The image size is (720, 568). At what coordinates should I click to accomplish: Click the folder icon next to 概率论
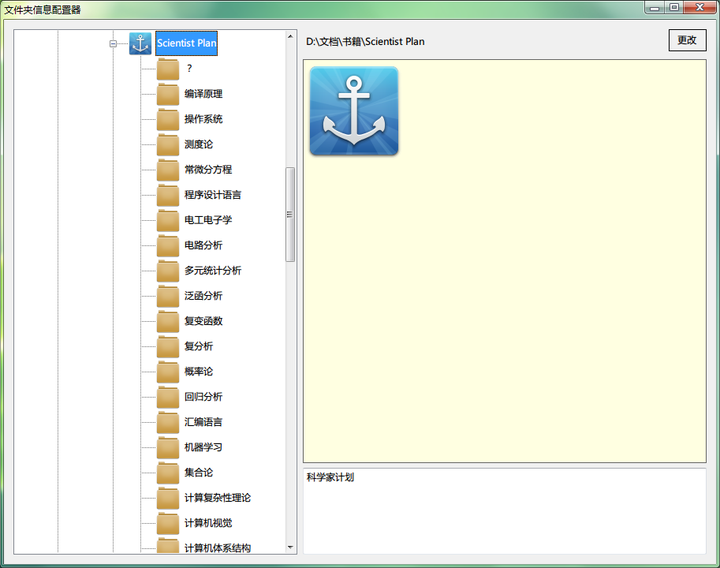coord(168,372)
